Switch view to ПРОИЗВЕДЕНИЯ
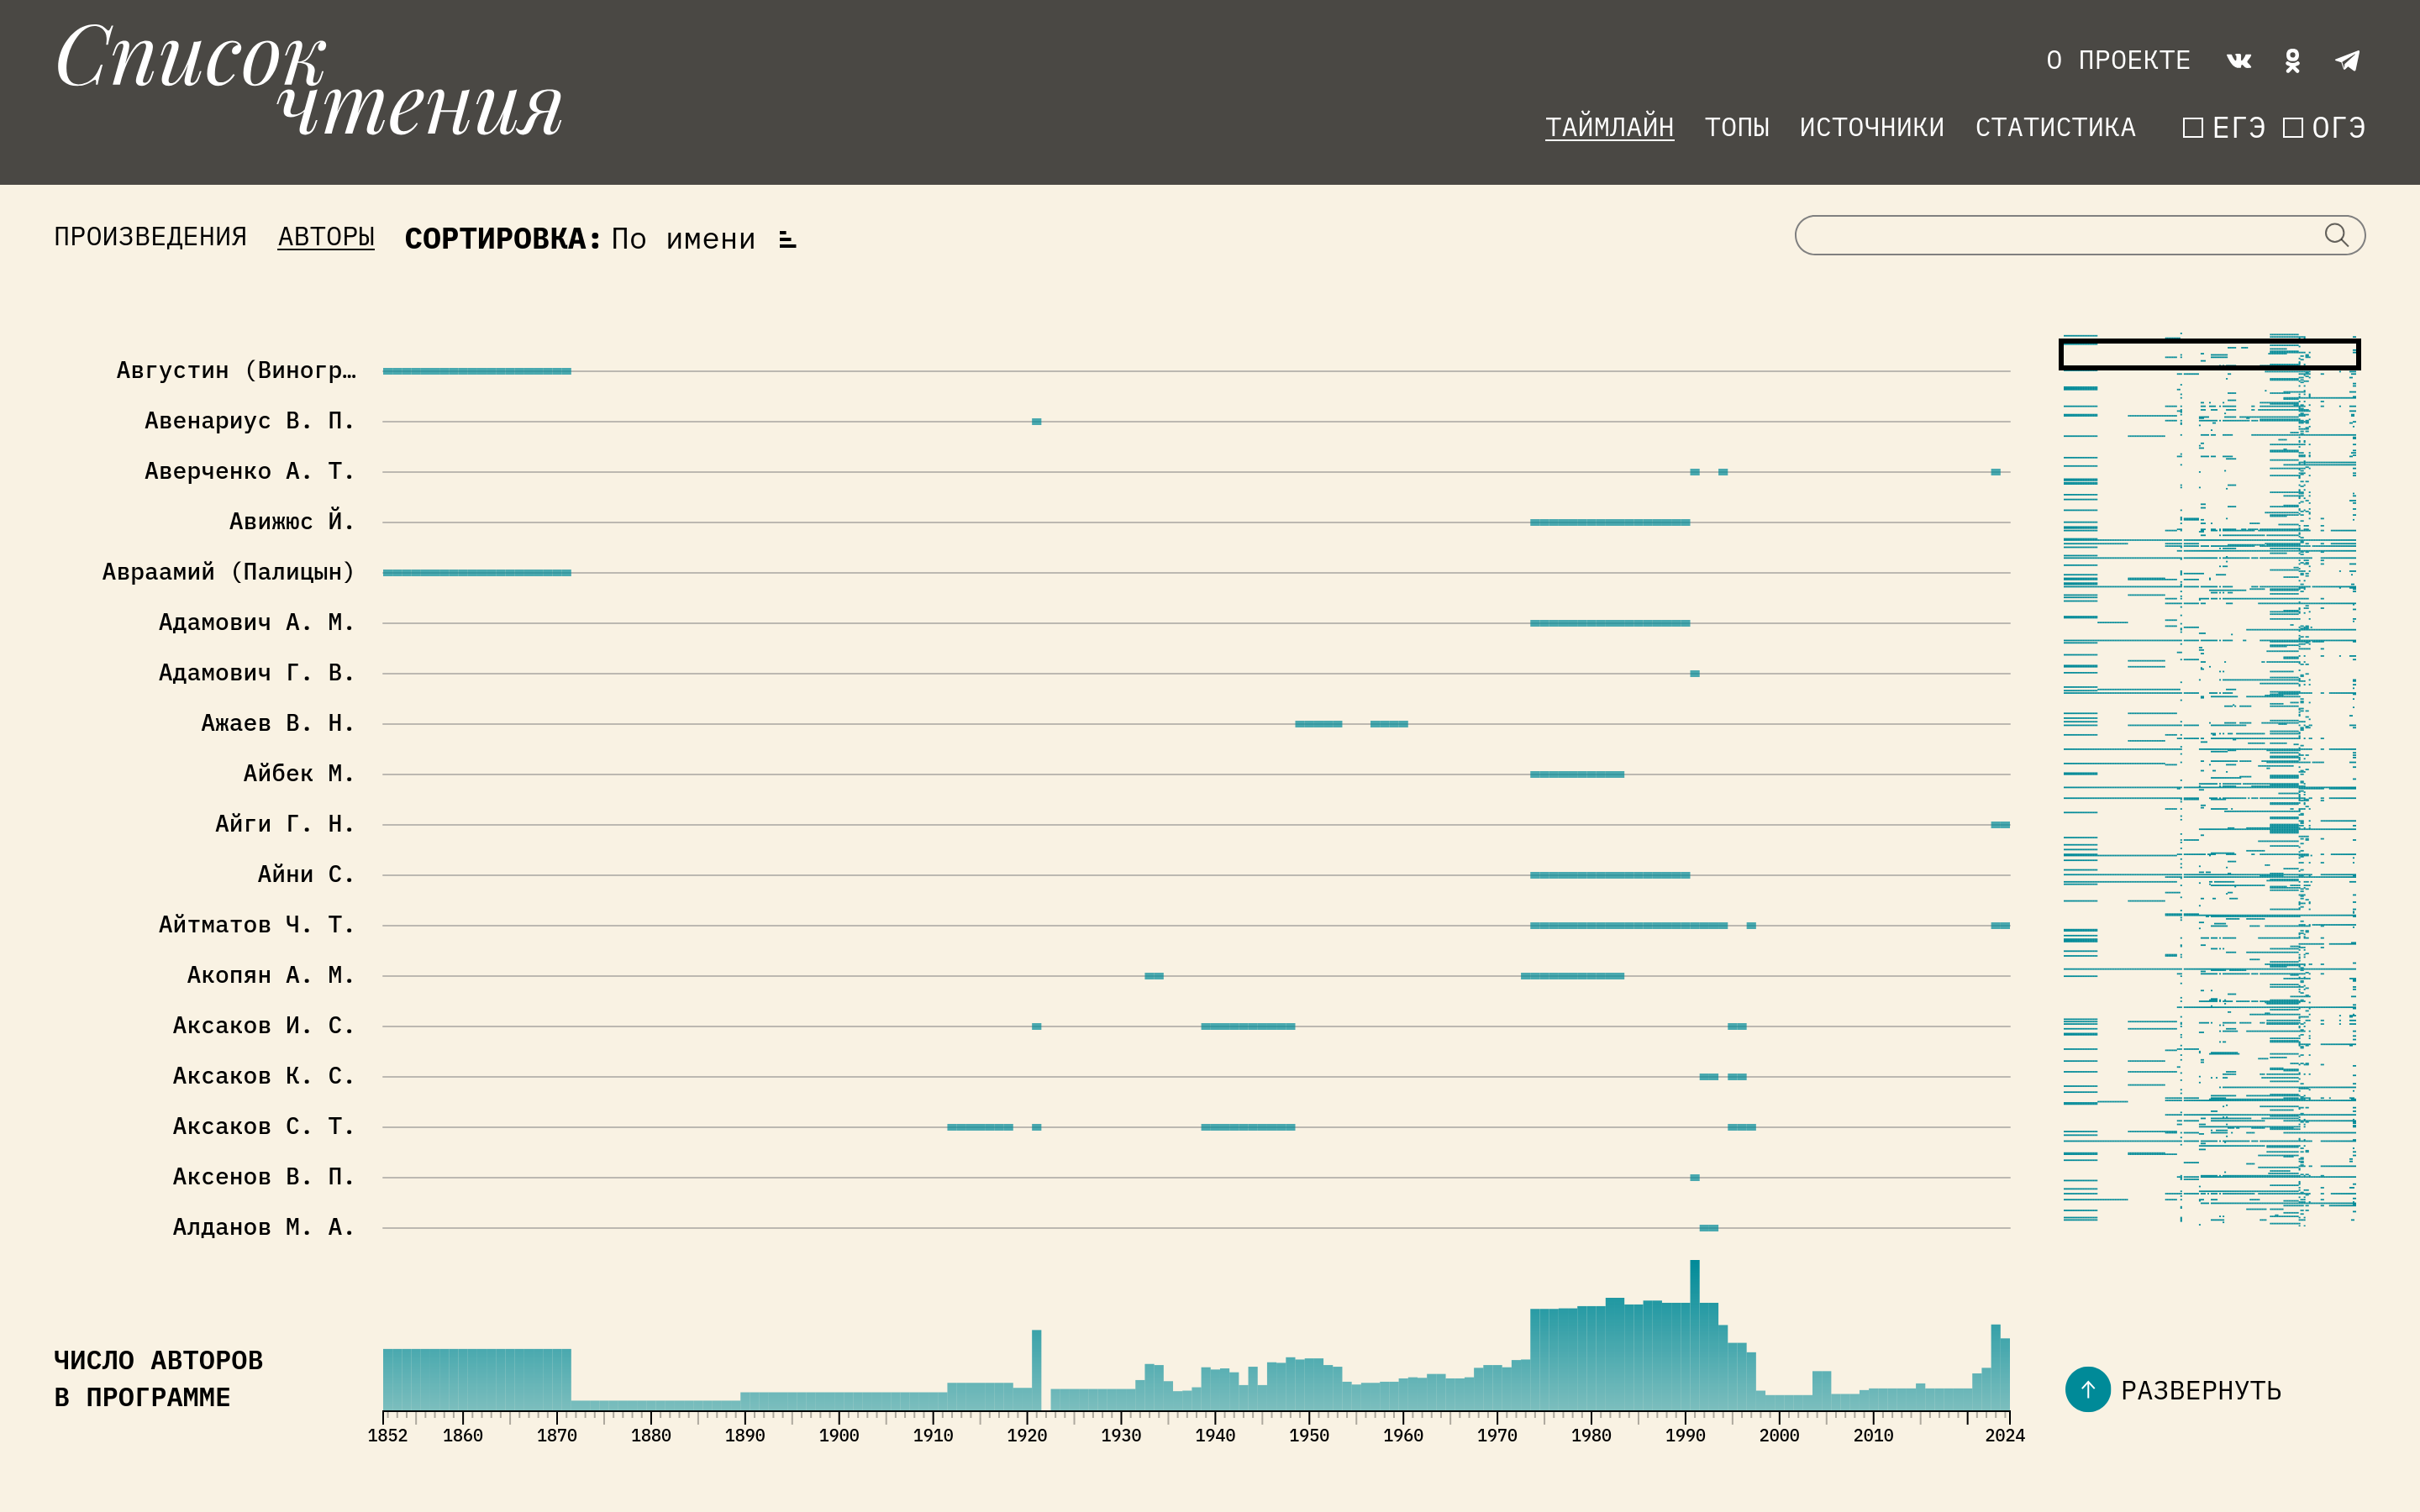Screen dimensions: 2420x1512 point(150,237)
